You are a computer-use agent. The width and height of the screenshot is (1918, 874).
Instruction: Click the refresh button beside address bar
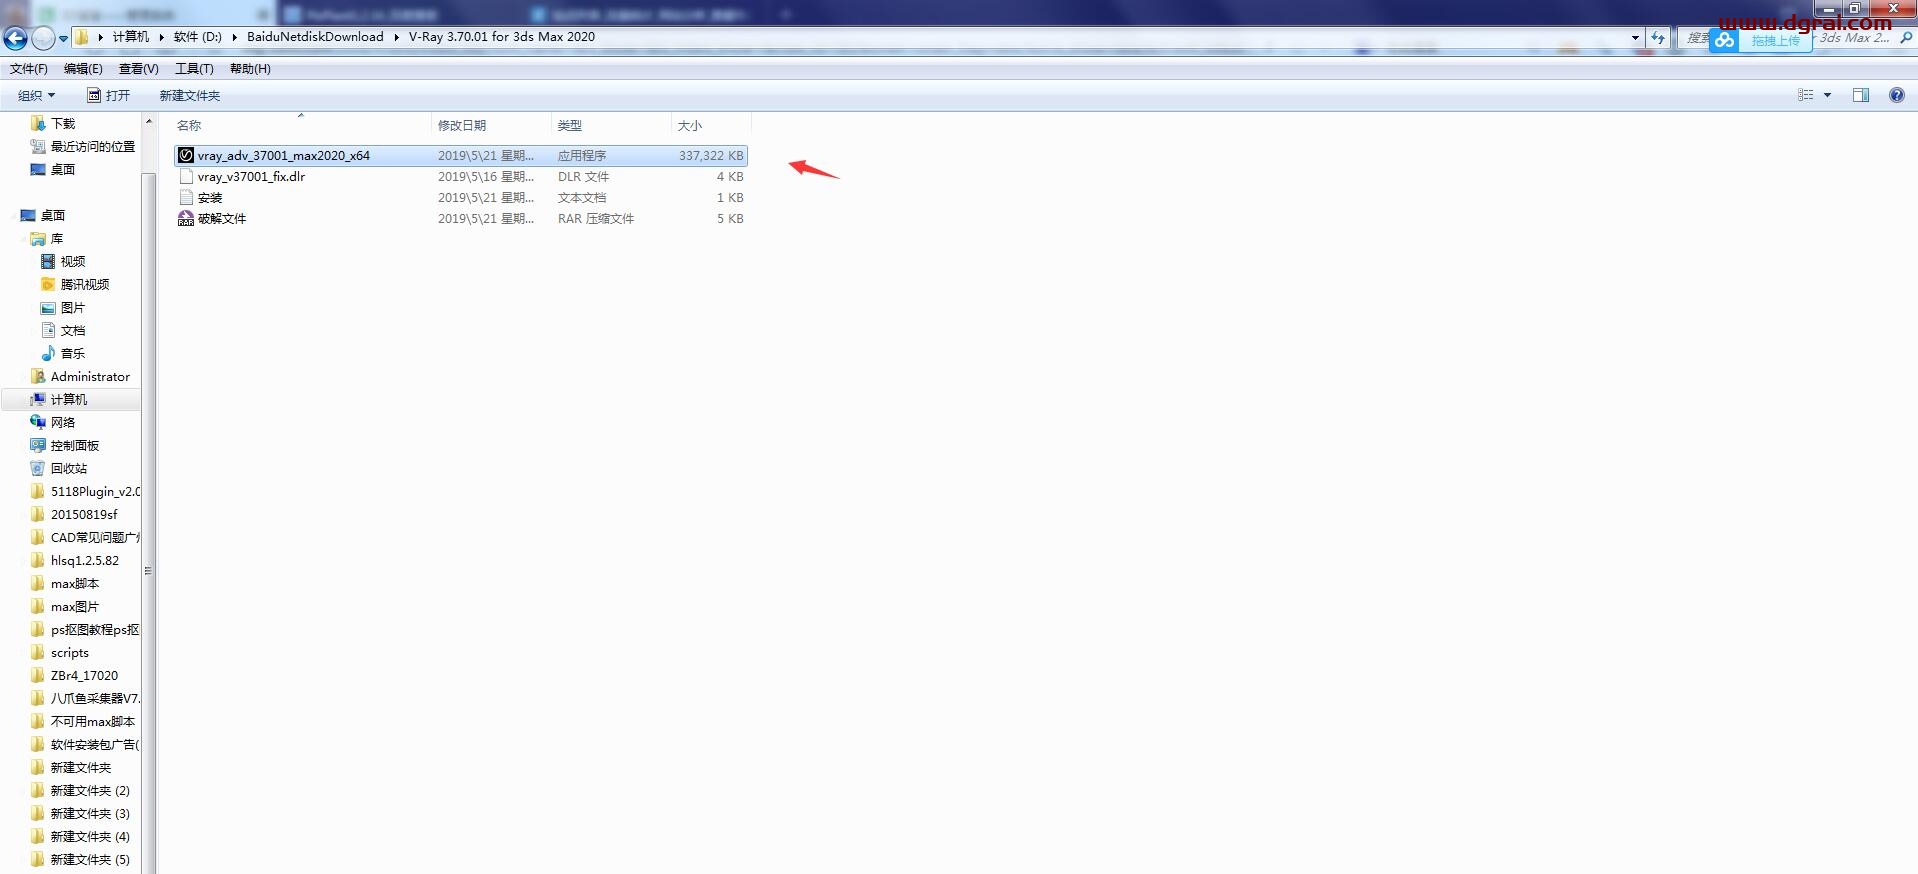click(1658, 38)
